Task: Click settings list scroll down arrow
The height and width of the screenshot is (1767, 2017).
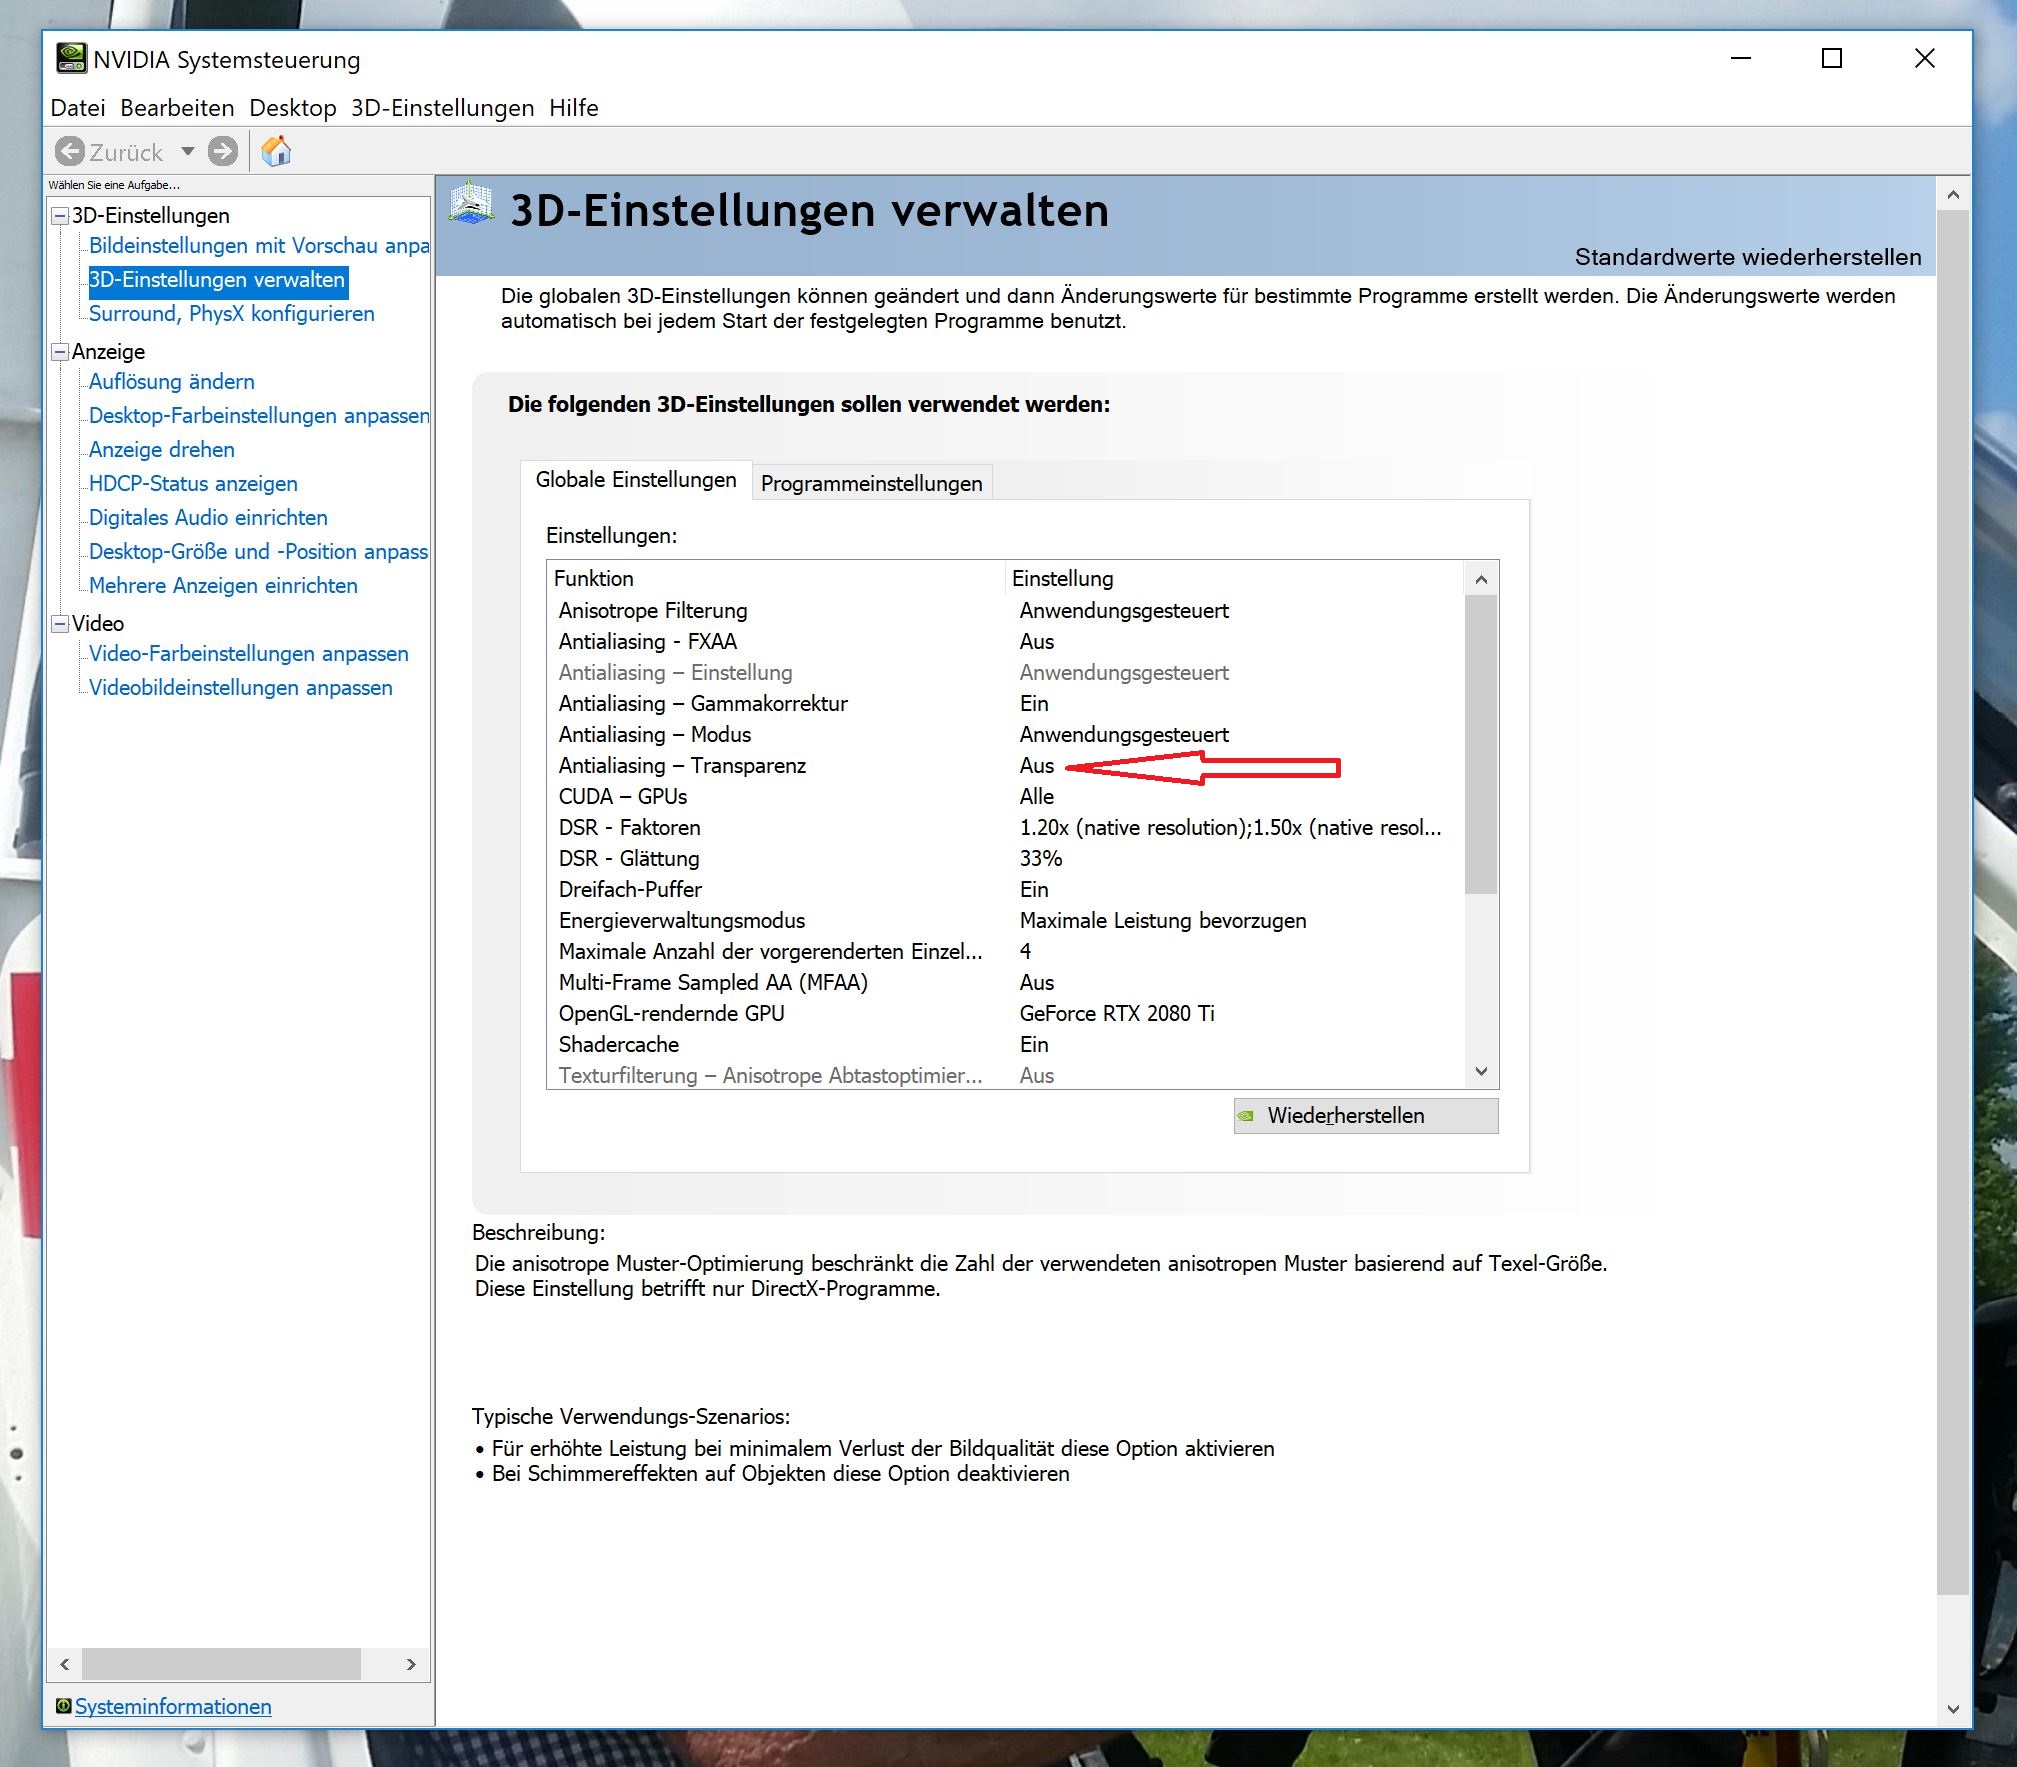Action: 1481,1071
